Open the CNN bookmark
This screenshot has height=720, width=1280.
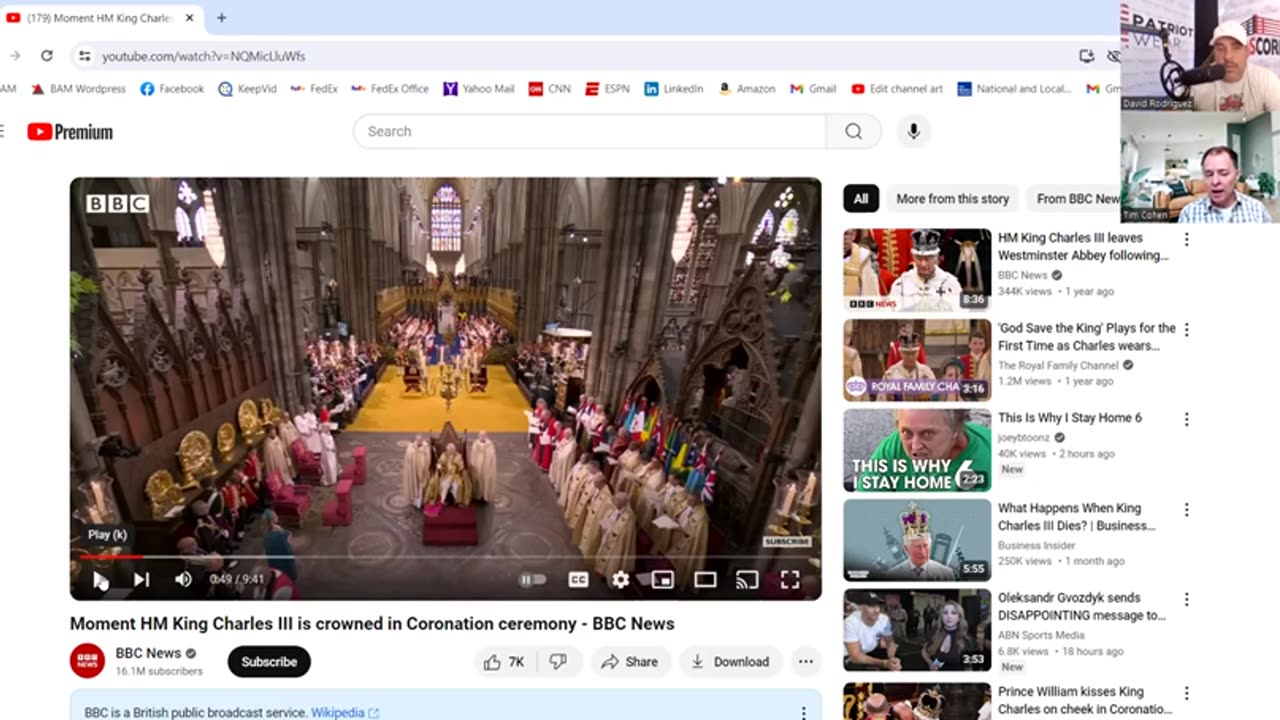tap(550, 89)
